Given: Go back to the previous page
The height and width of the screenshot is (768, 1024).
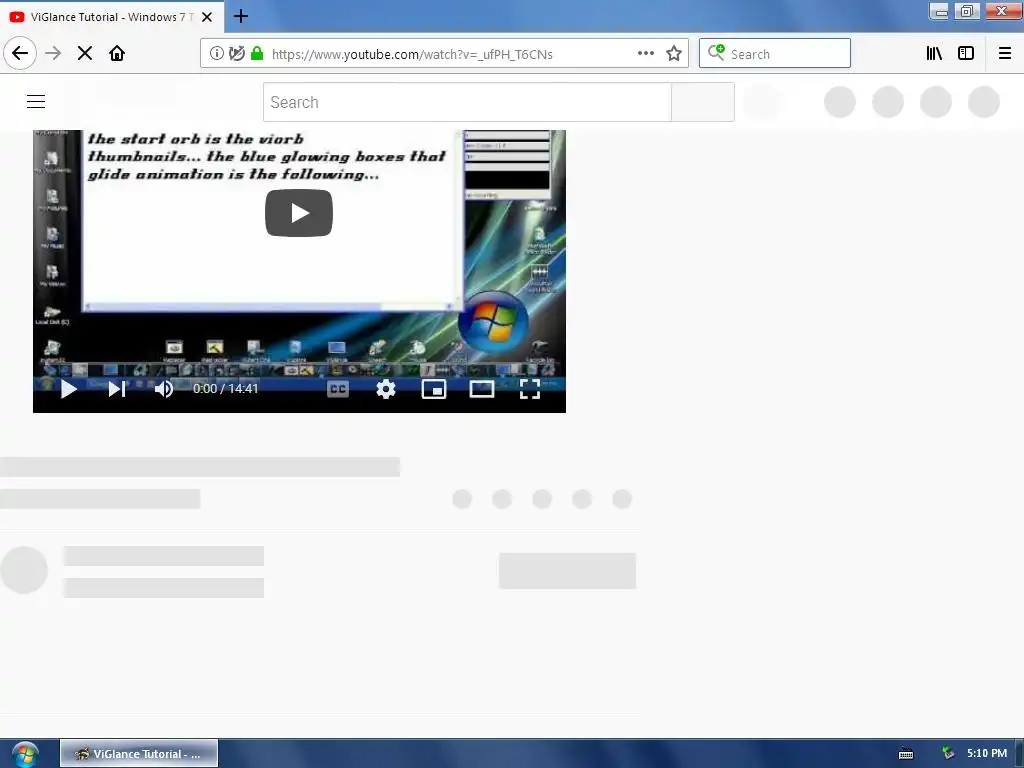Looking at the screenshot, I should tap(20, 53).
